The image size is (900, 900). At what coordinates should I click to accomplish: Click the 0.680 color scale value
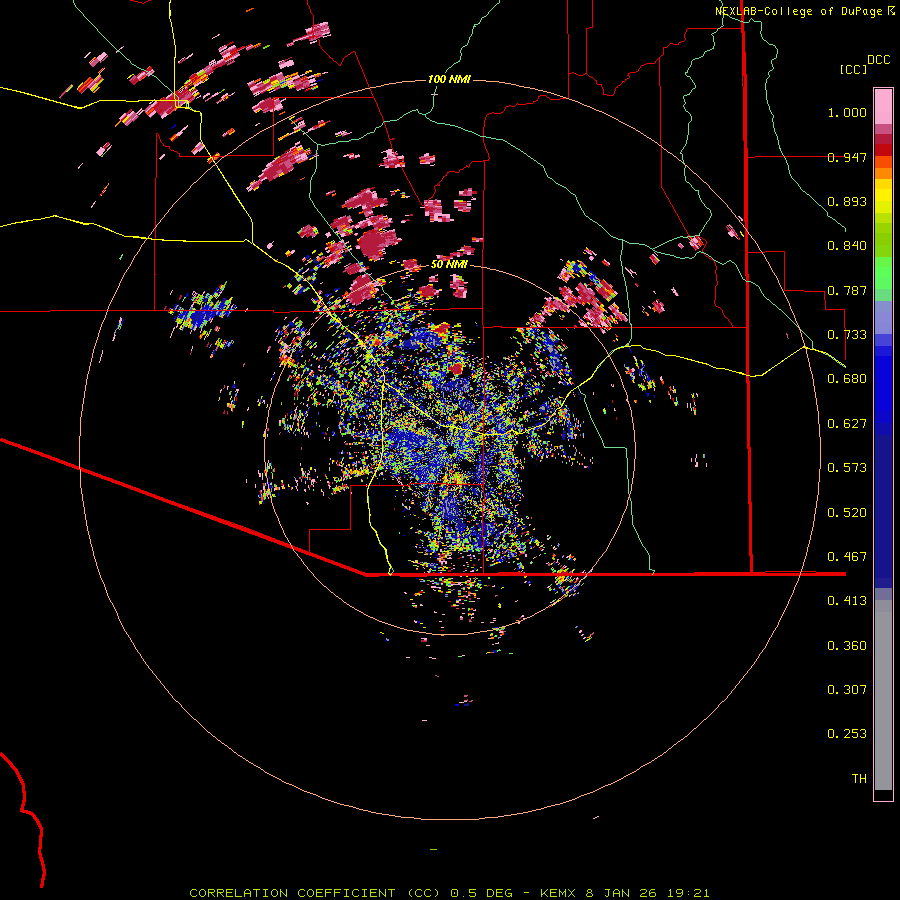tap(847, 379)
